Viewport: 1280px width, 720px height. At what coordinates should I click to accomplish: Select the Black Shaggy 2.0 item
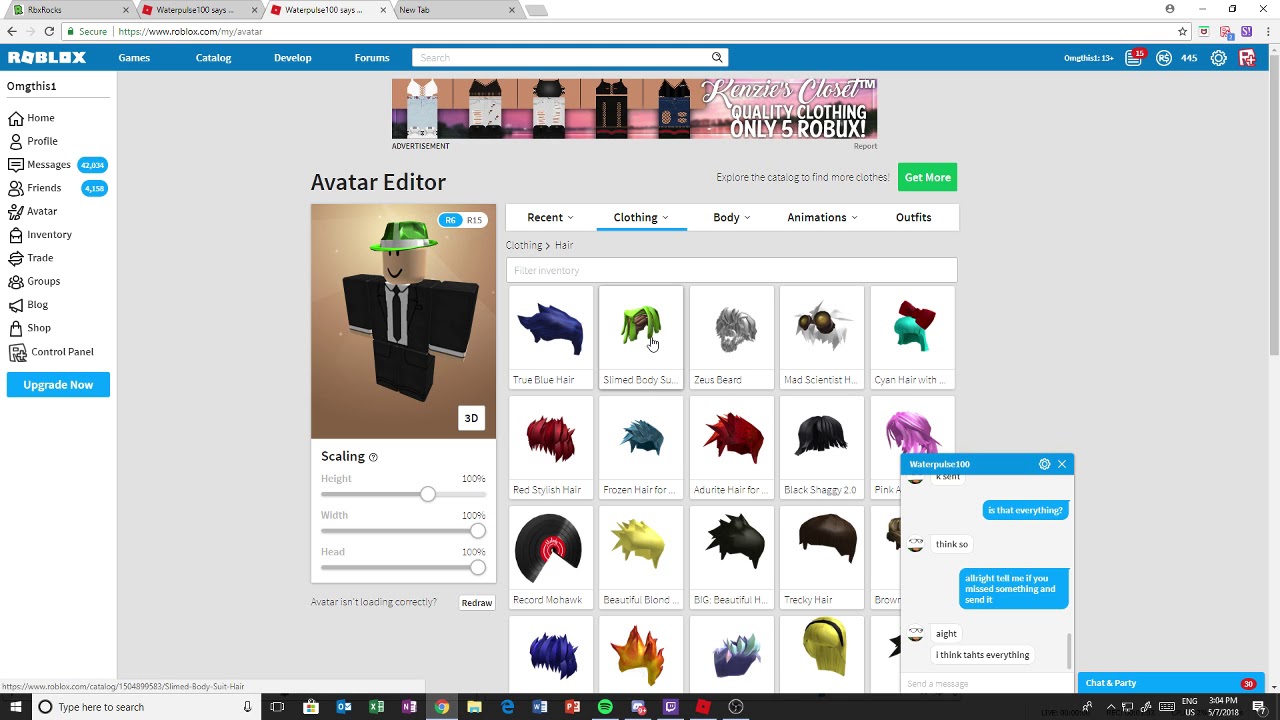point(822,448)
